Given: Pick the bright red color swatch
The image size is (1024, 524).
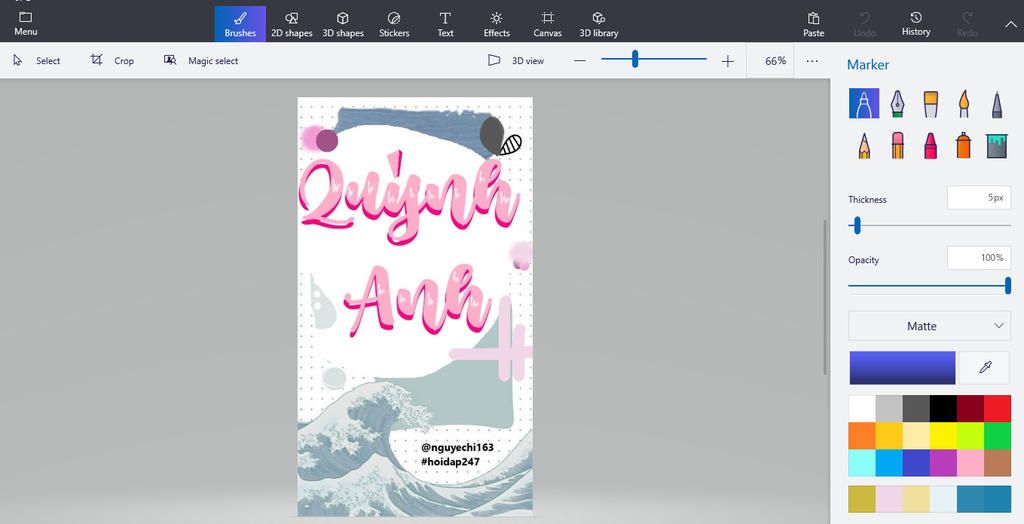Looking at the screenshot, I should (x=997, y=408).
